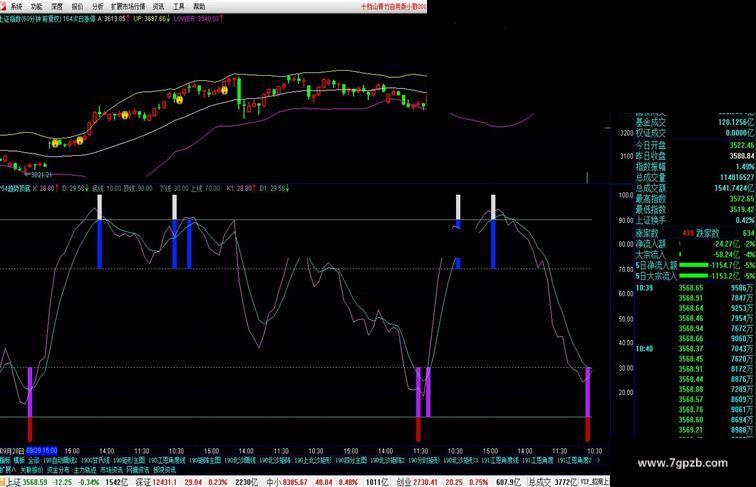Click the 中小 index value 8385.67

tap(295, 482)
